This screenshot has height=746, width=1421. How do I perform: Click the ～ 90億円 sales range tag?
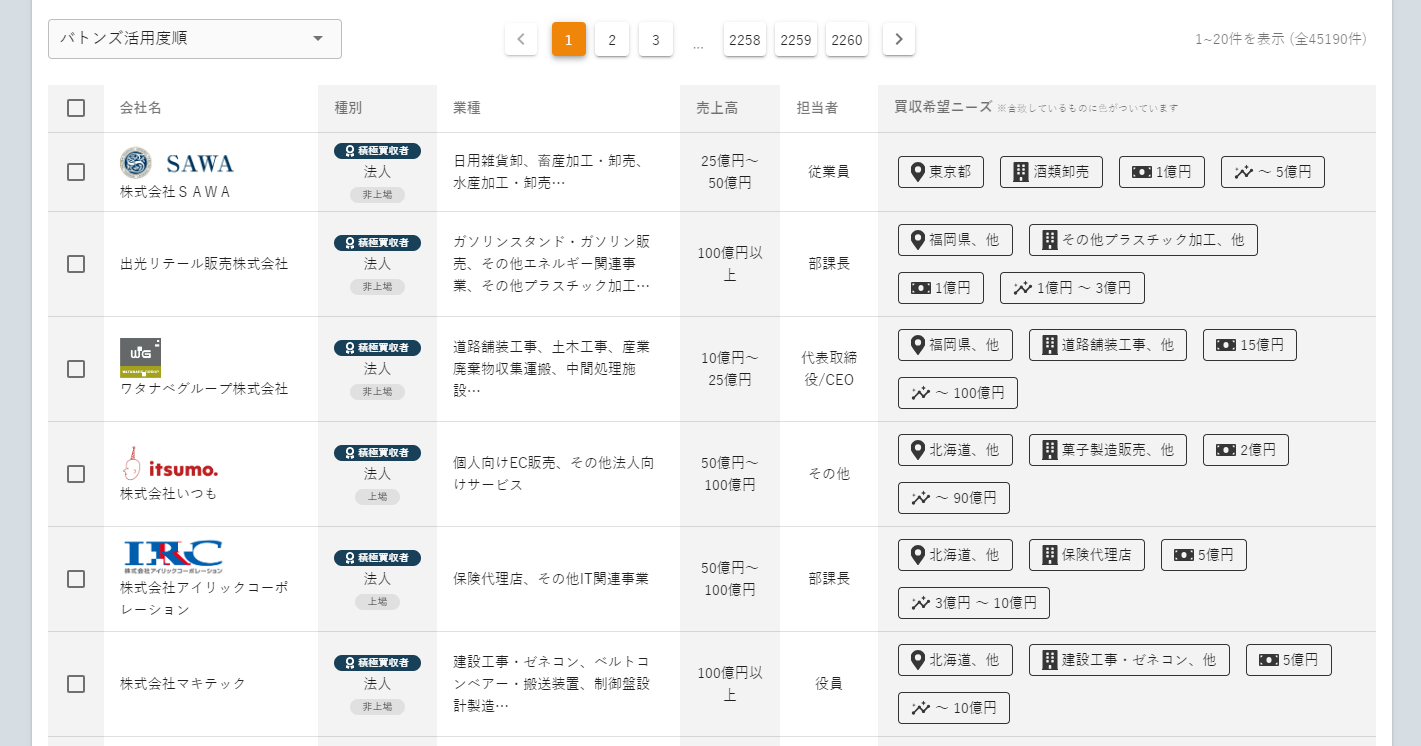[x=954, y=498]
